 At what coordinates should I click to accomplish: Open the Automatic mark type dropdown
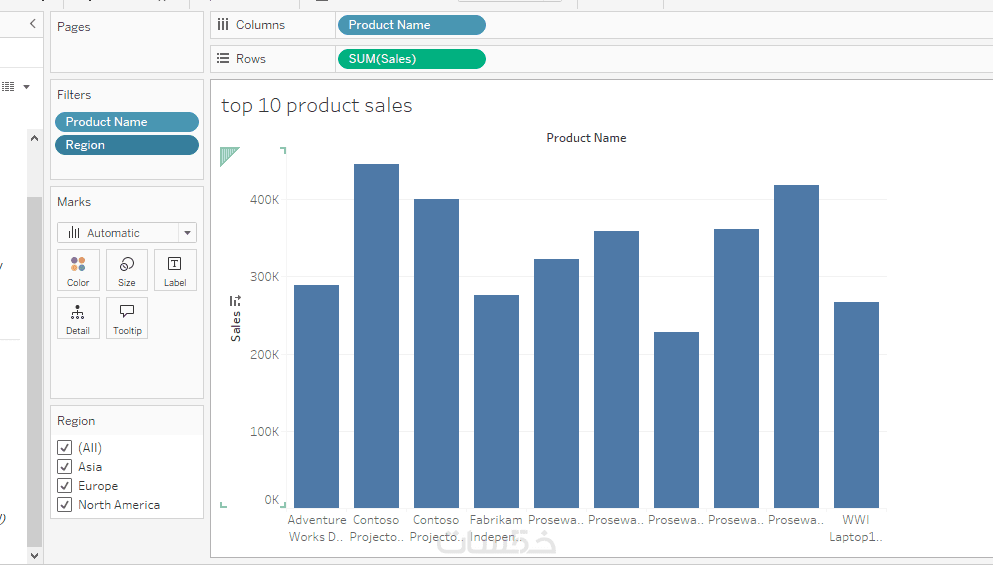[127, 233]
